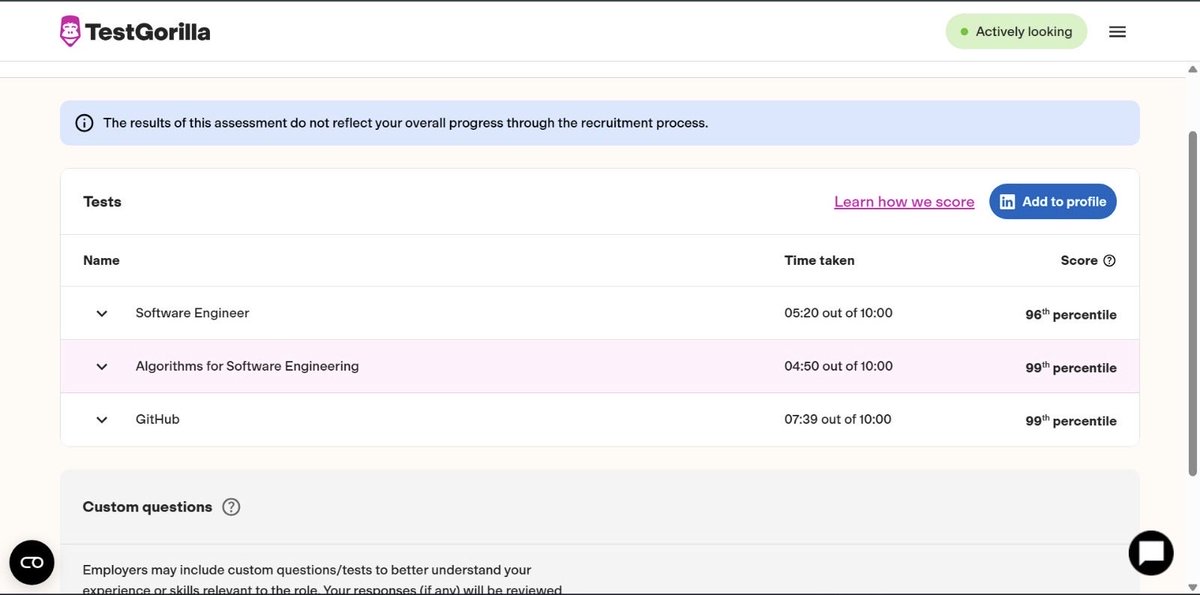The width and height of the screenshot is (1200, 595).
Task: Click the Name column header
Action: click(x=101, y=260)
